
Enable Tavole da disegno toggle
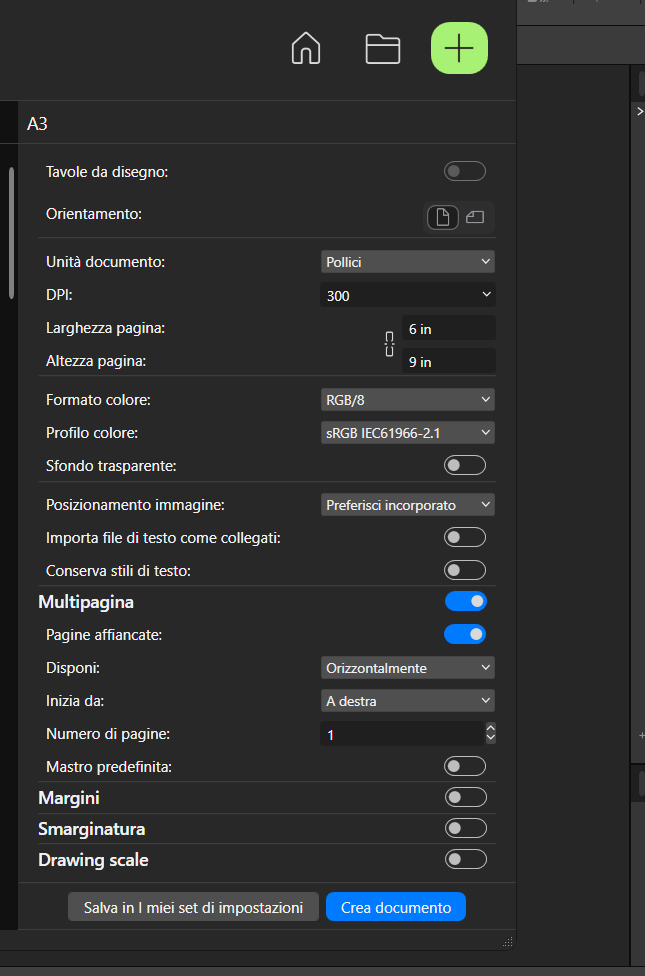click(x=464, y=171)
